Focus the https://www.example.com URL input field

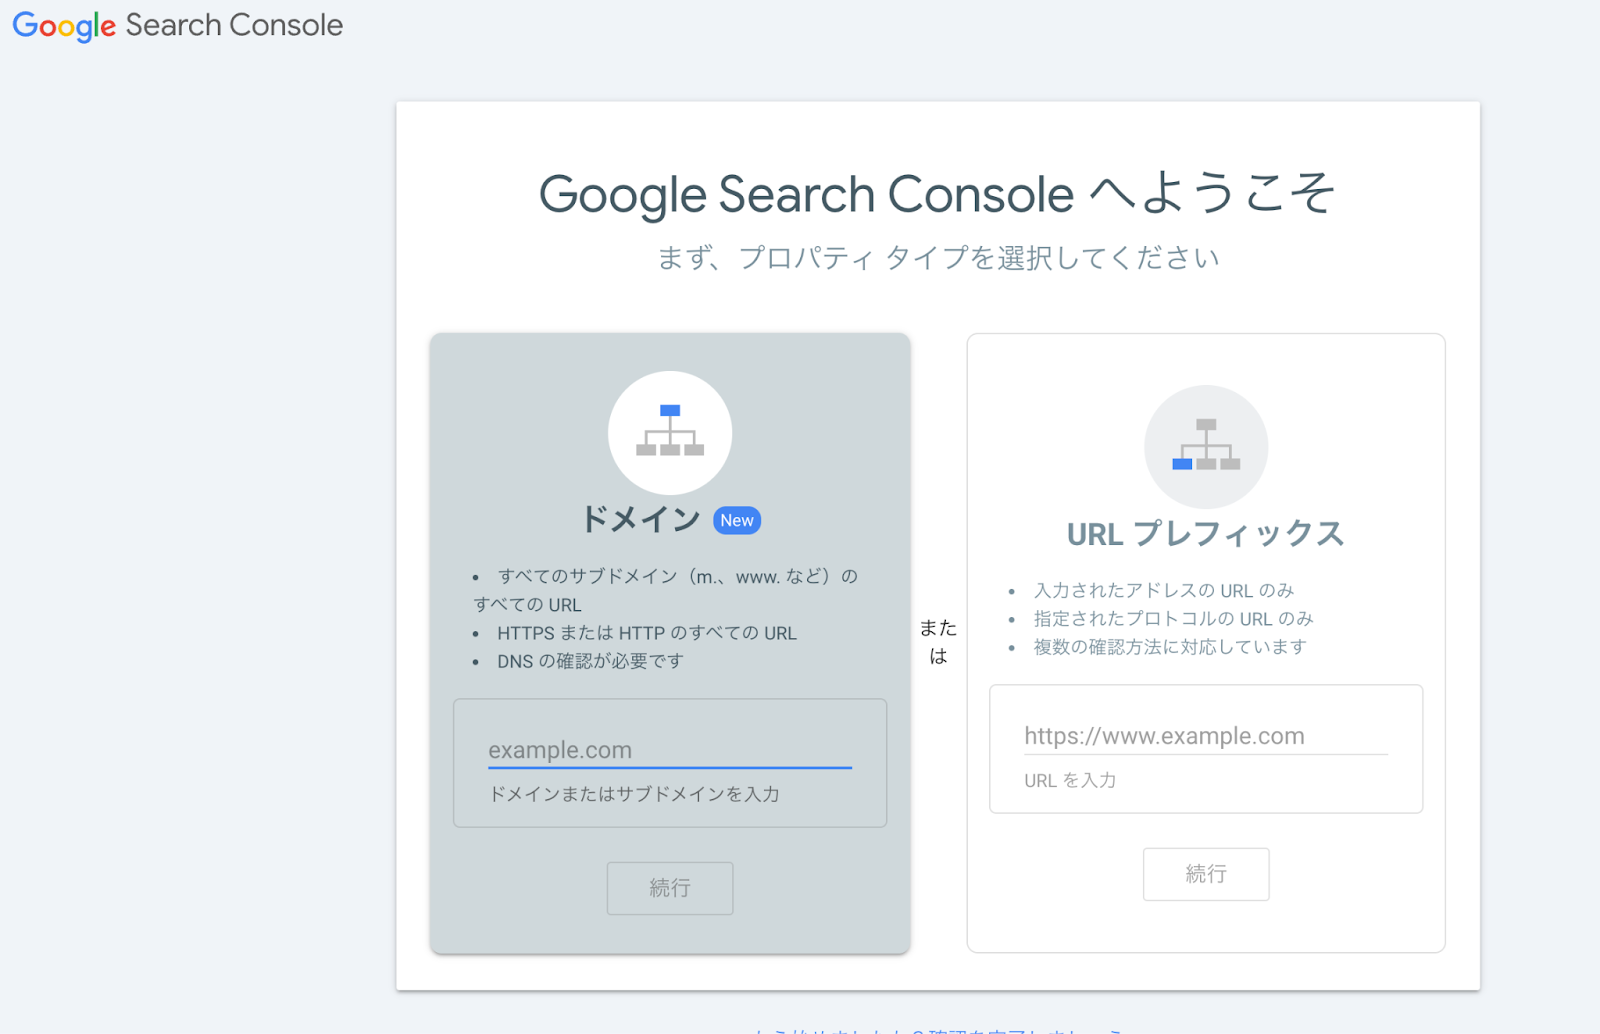click(x=1206, y=736)
